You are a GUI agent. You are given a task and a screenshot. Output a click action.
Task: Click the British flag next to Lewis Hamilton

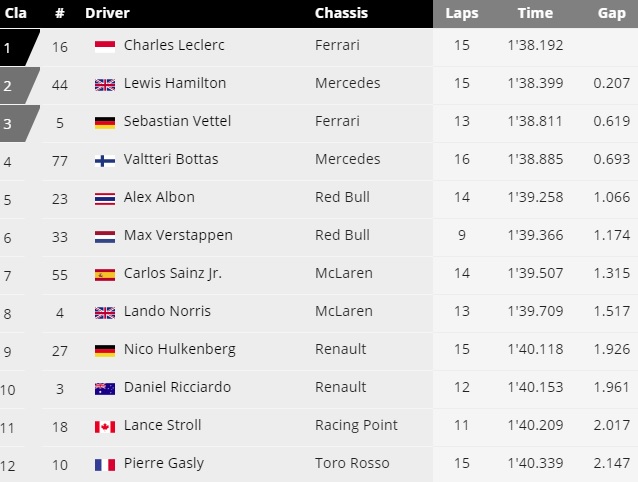pyautogui.click(x=104, y=84)
